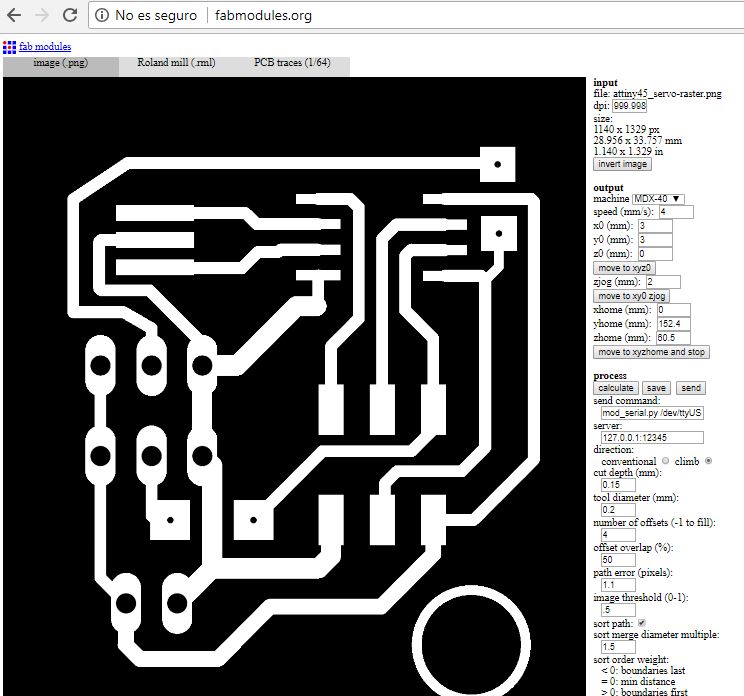Click the zjog (mm) field

click(x=663, y=282)
